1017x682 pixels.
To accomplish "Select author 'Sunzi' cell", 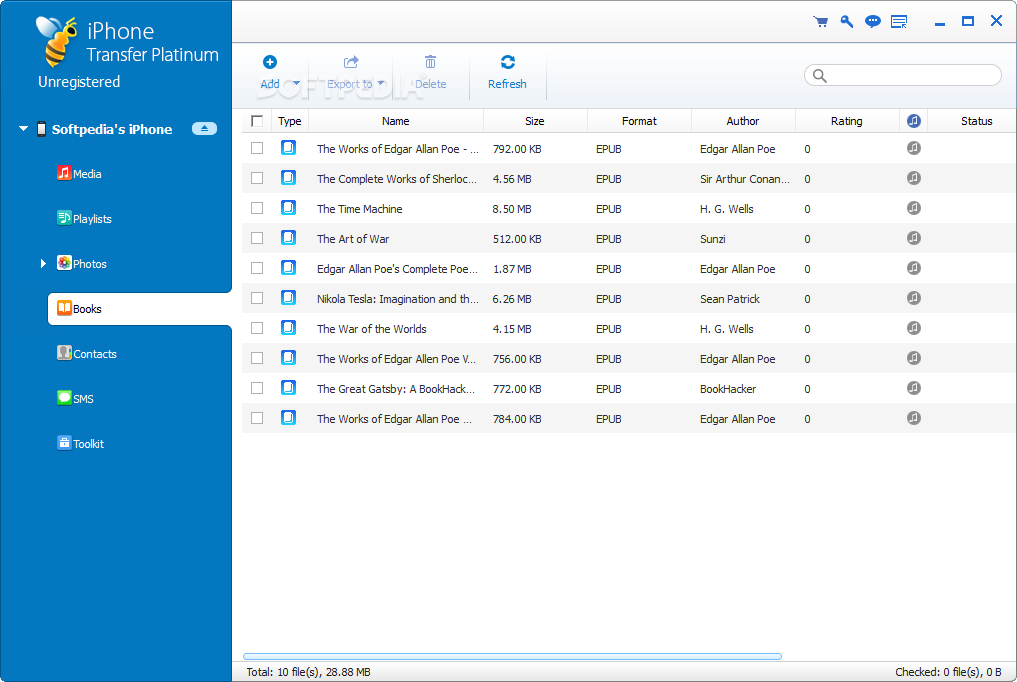I will click(713, 239).
